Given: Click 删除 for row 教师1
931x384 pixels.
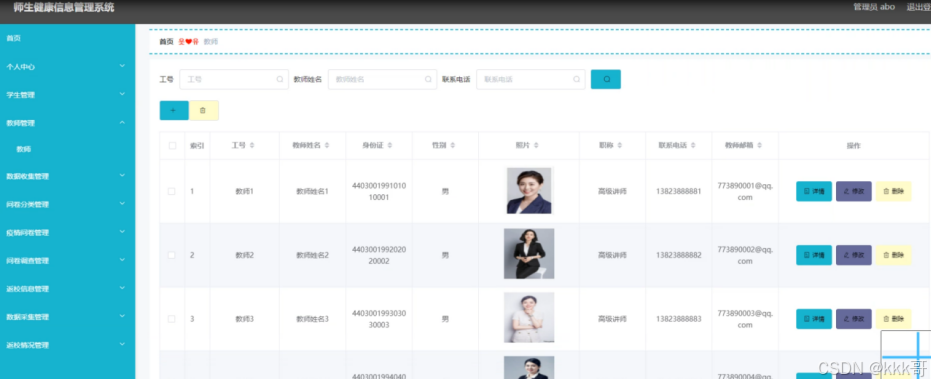Looking at the screenshot, I should (894, 192).
